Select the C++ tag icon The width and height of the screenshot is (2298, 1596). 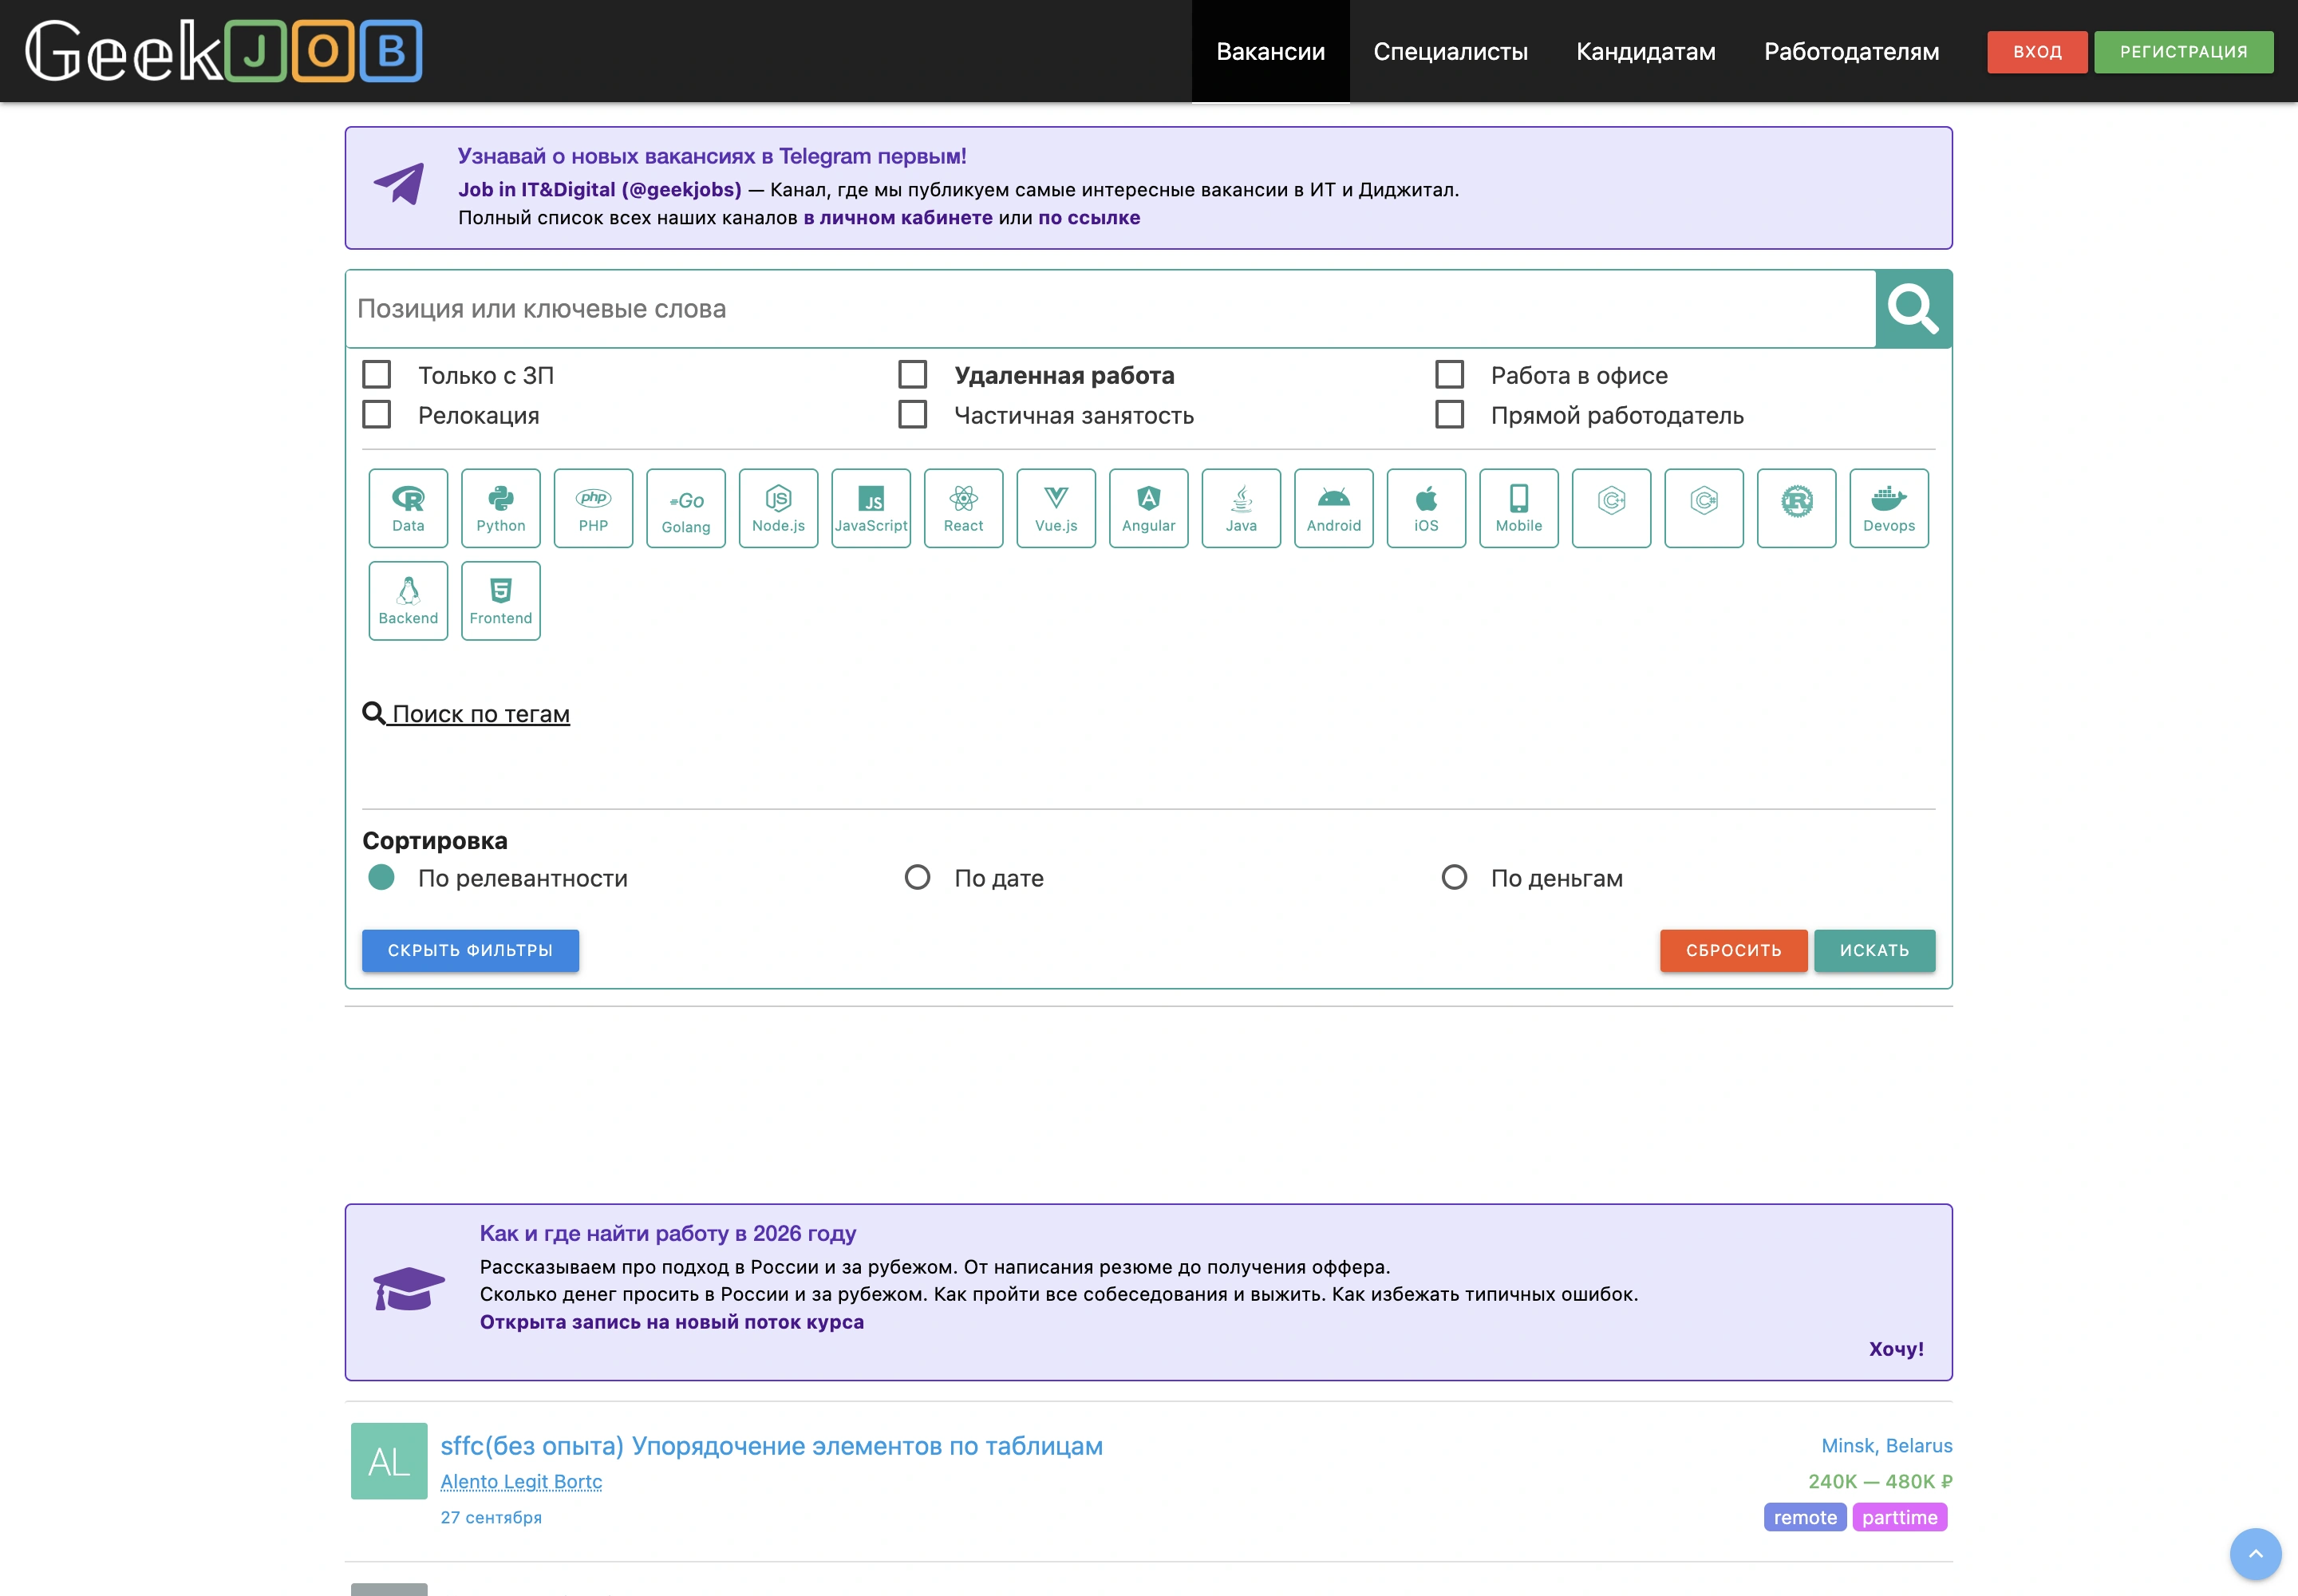pos(1612,508)
